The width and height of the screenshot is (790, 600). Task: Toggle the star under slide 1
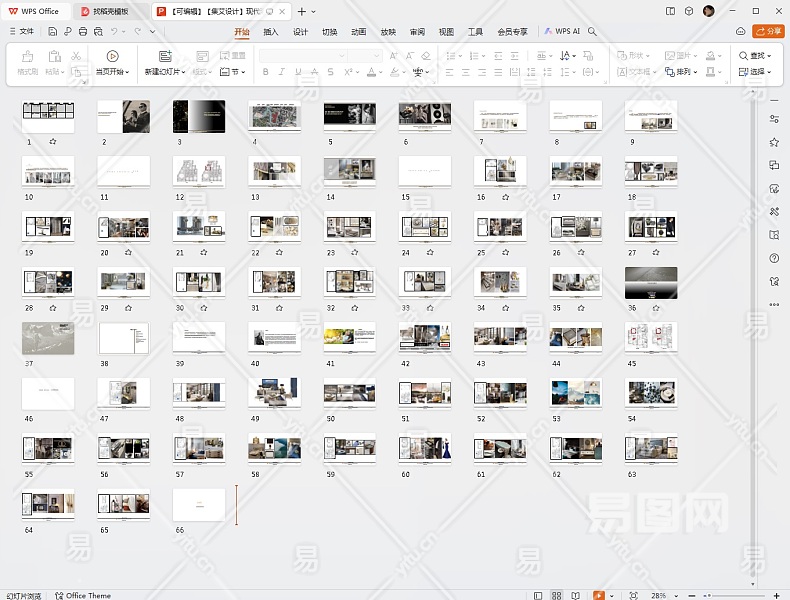tap(52, 142)
